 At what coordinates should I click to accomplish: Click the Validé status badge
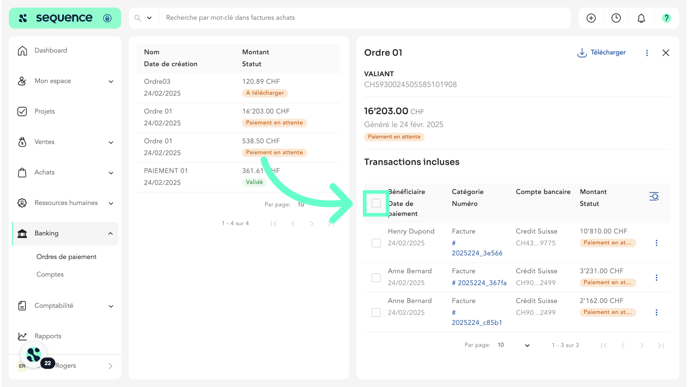(254, 182)
